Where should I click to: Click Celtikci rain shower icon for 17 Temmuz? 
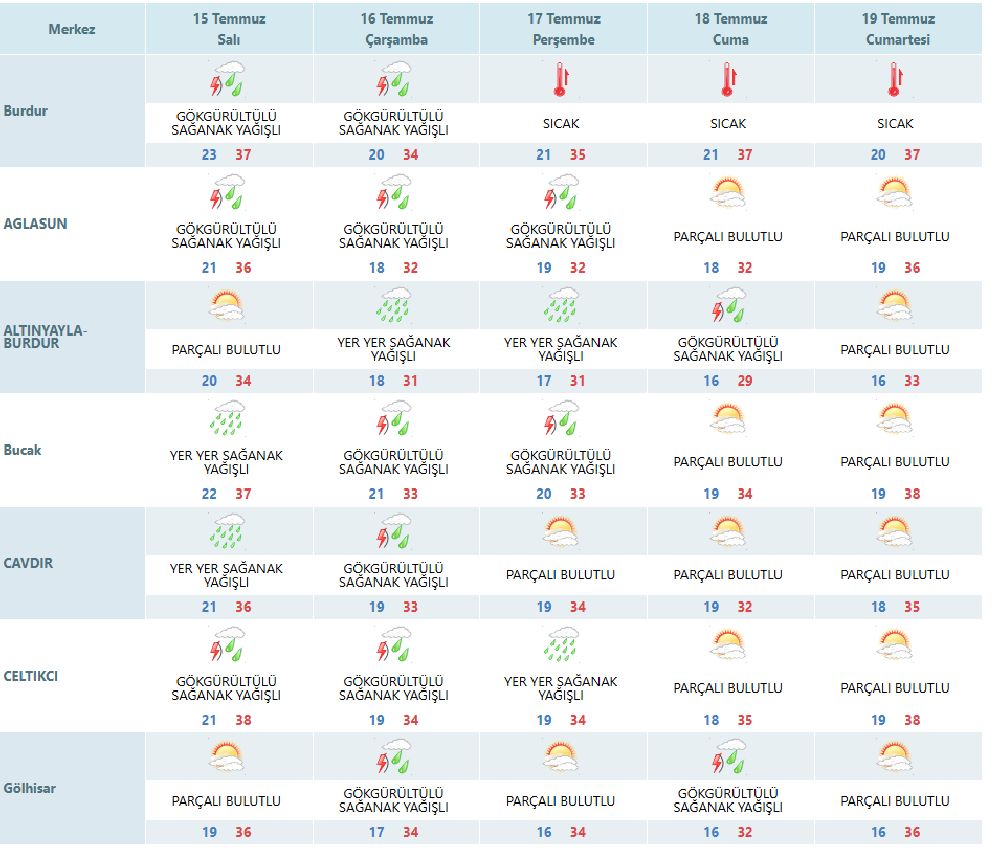(x=560, y=644)
